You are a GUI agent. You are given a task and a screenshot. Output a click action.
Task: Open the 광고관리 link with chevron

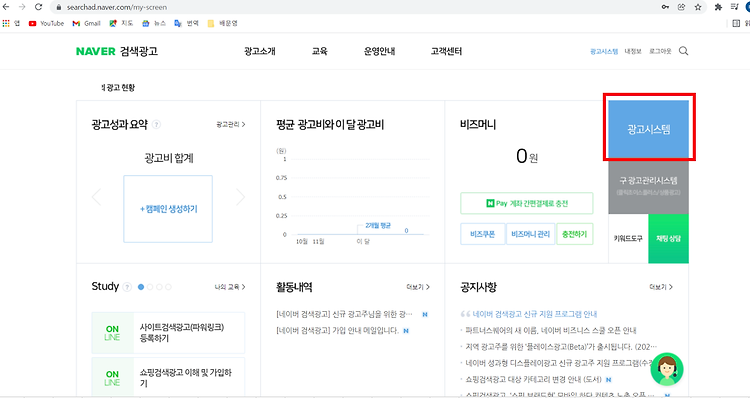231,124
